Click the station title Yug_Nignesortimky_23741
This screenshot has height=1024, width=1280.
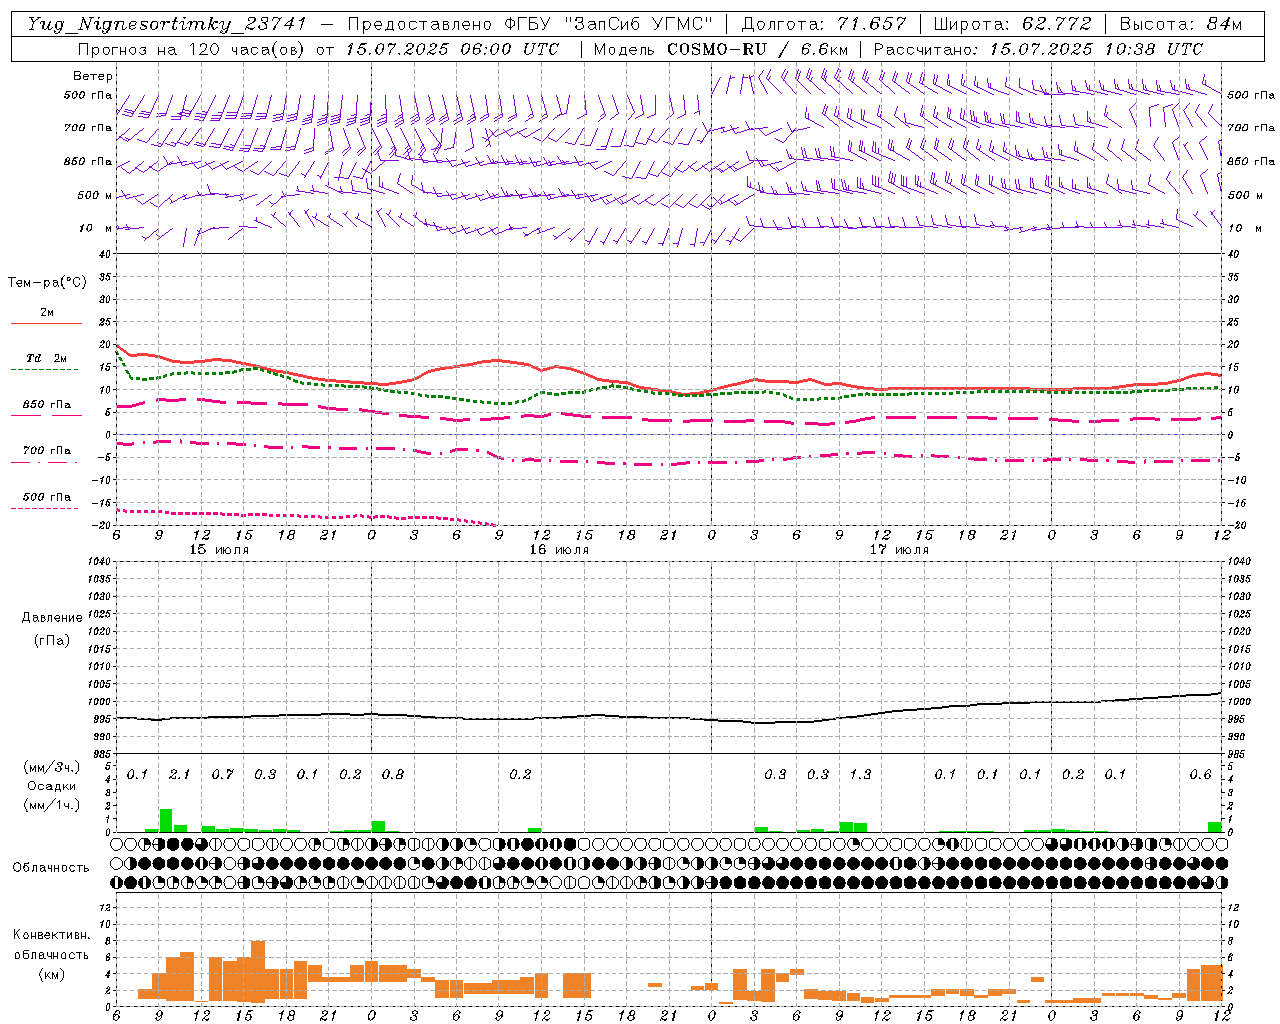click(x=166, y=24)
